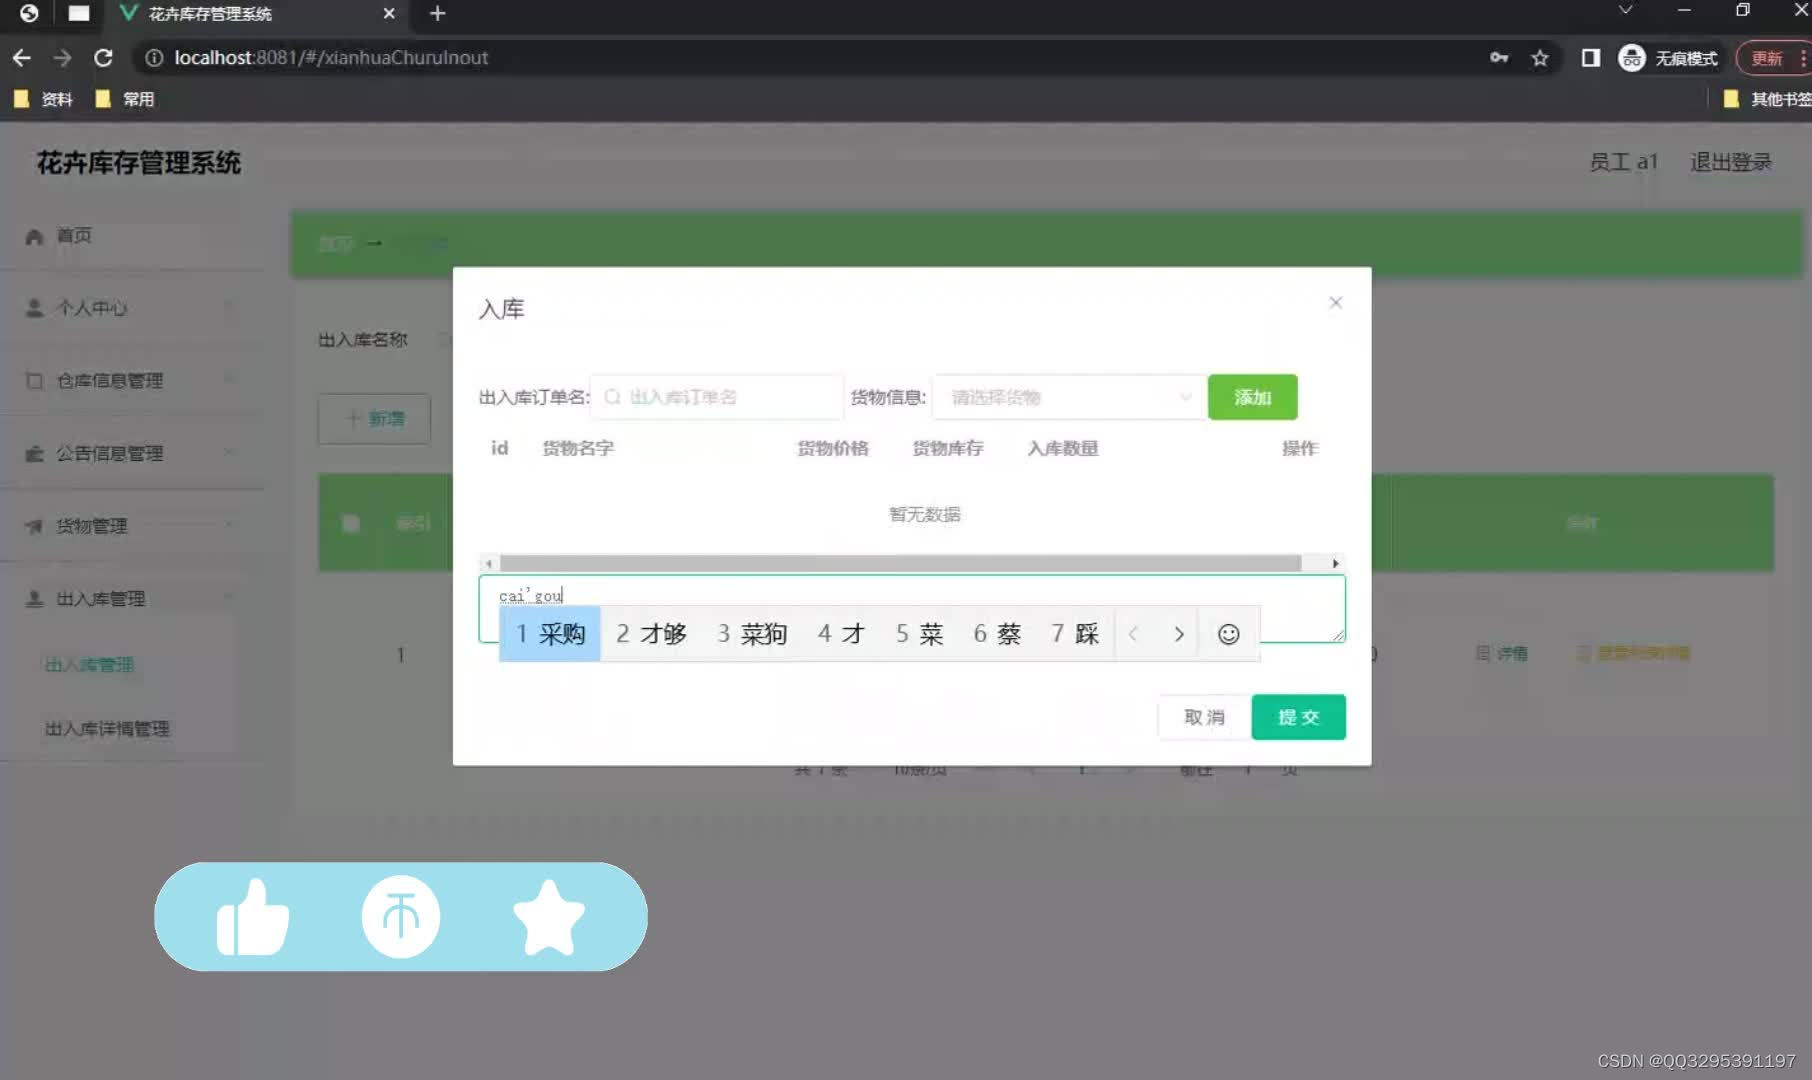Viewport: 1812px width, 1080px height.
Task: Bookmark this page with star icon
Action: (1540, 58)
